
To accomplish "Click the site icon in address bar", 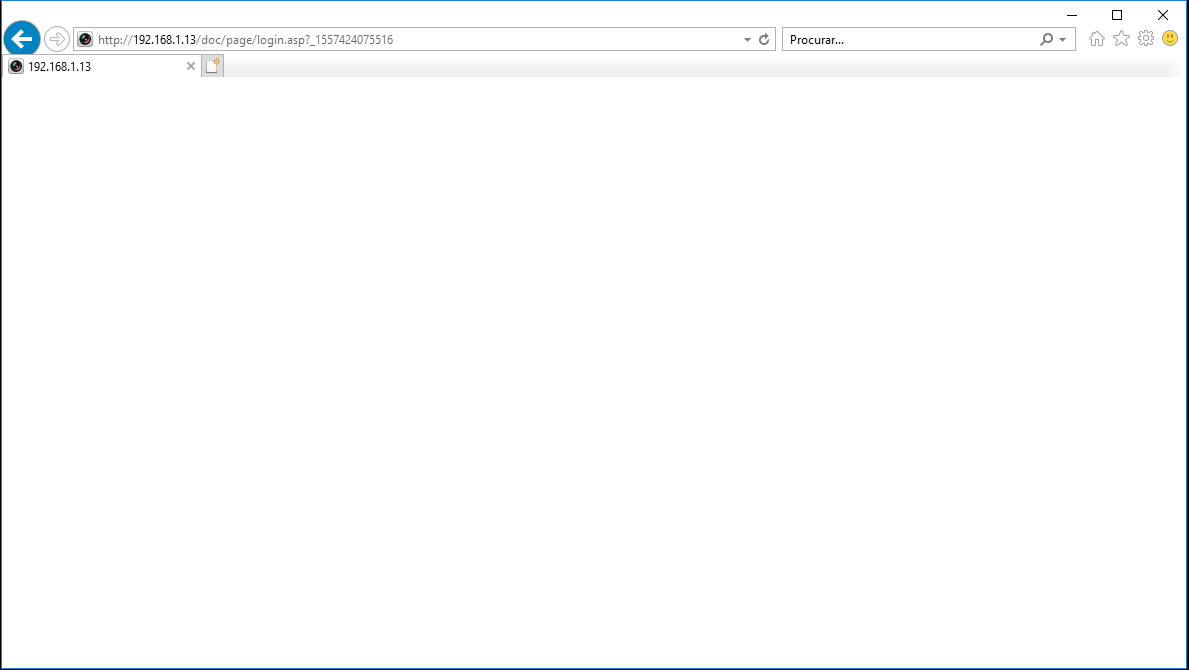I will (86, 40).
